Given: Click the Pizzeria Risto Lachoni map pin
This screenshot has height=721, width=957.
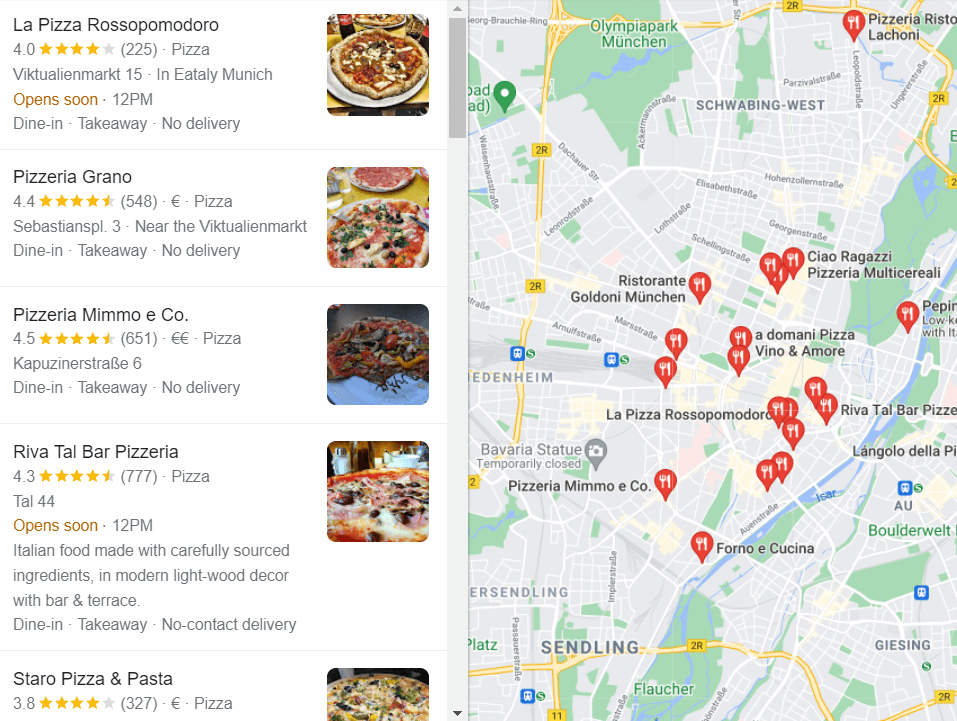Looking at the screenshot, I should 854,24.
